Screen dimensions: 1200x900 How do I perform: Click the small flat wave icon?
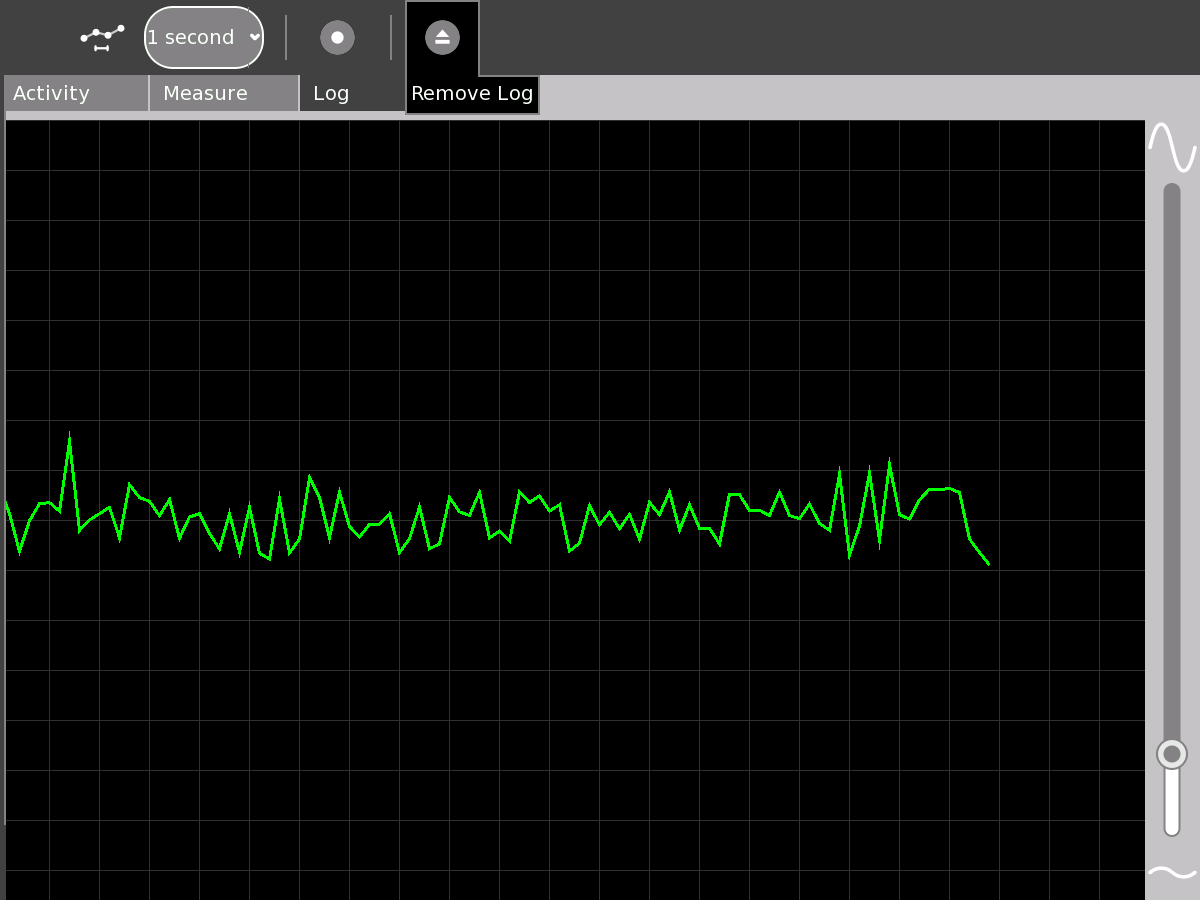(x=1172, y=872)
